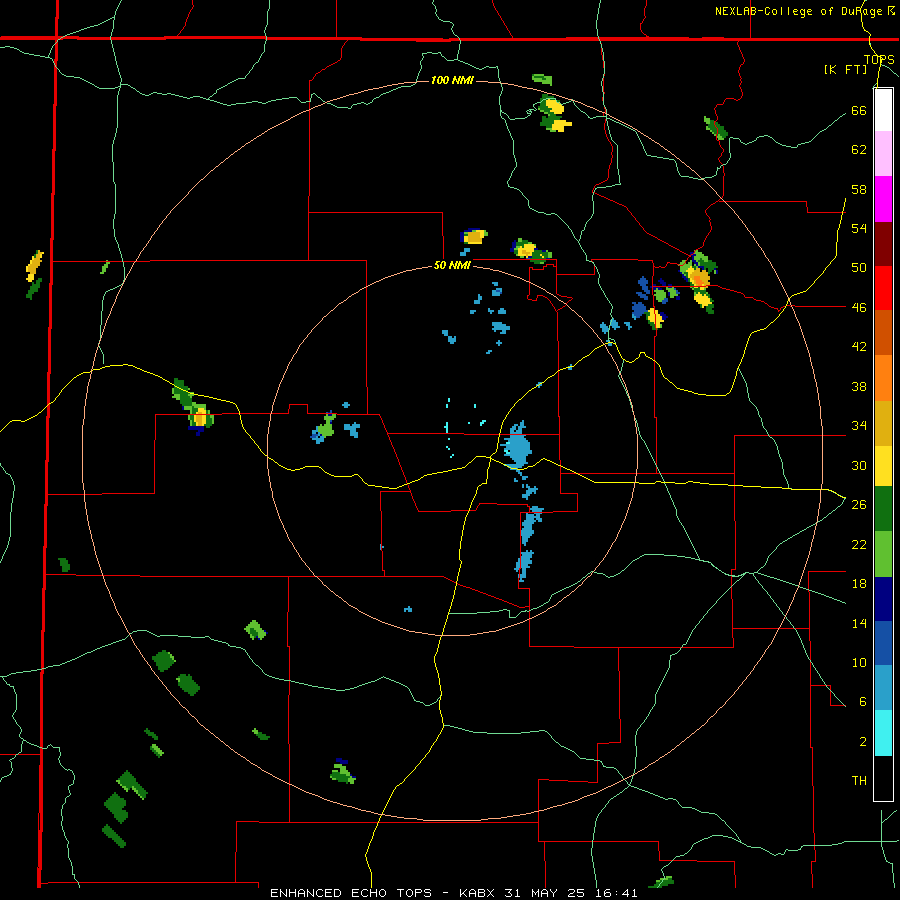Click the [K FT] units label
The image size is (900, 900).
[845, 70]
